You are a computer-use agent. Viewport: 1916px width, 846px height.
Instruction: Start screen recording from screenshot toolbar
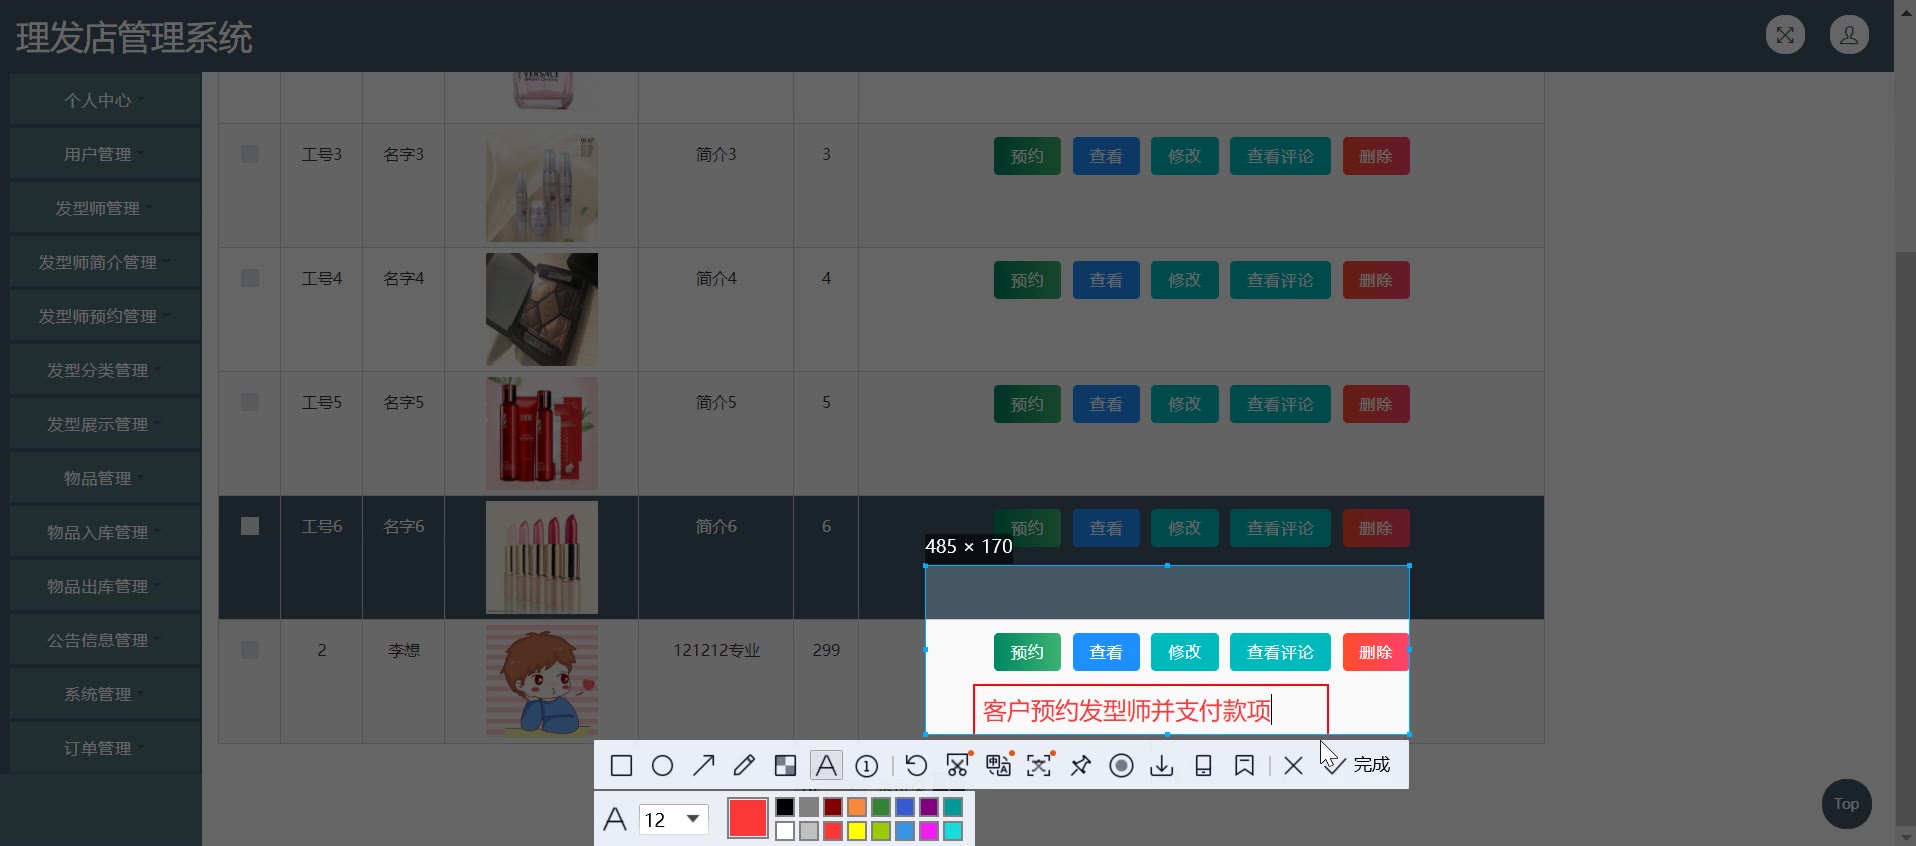(x=1121, y=766)
